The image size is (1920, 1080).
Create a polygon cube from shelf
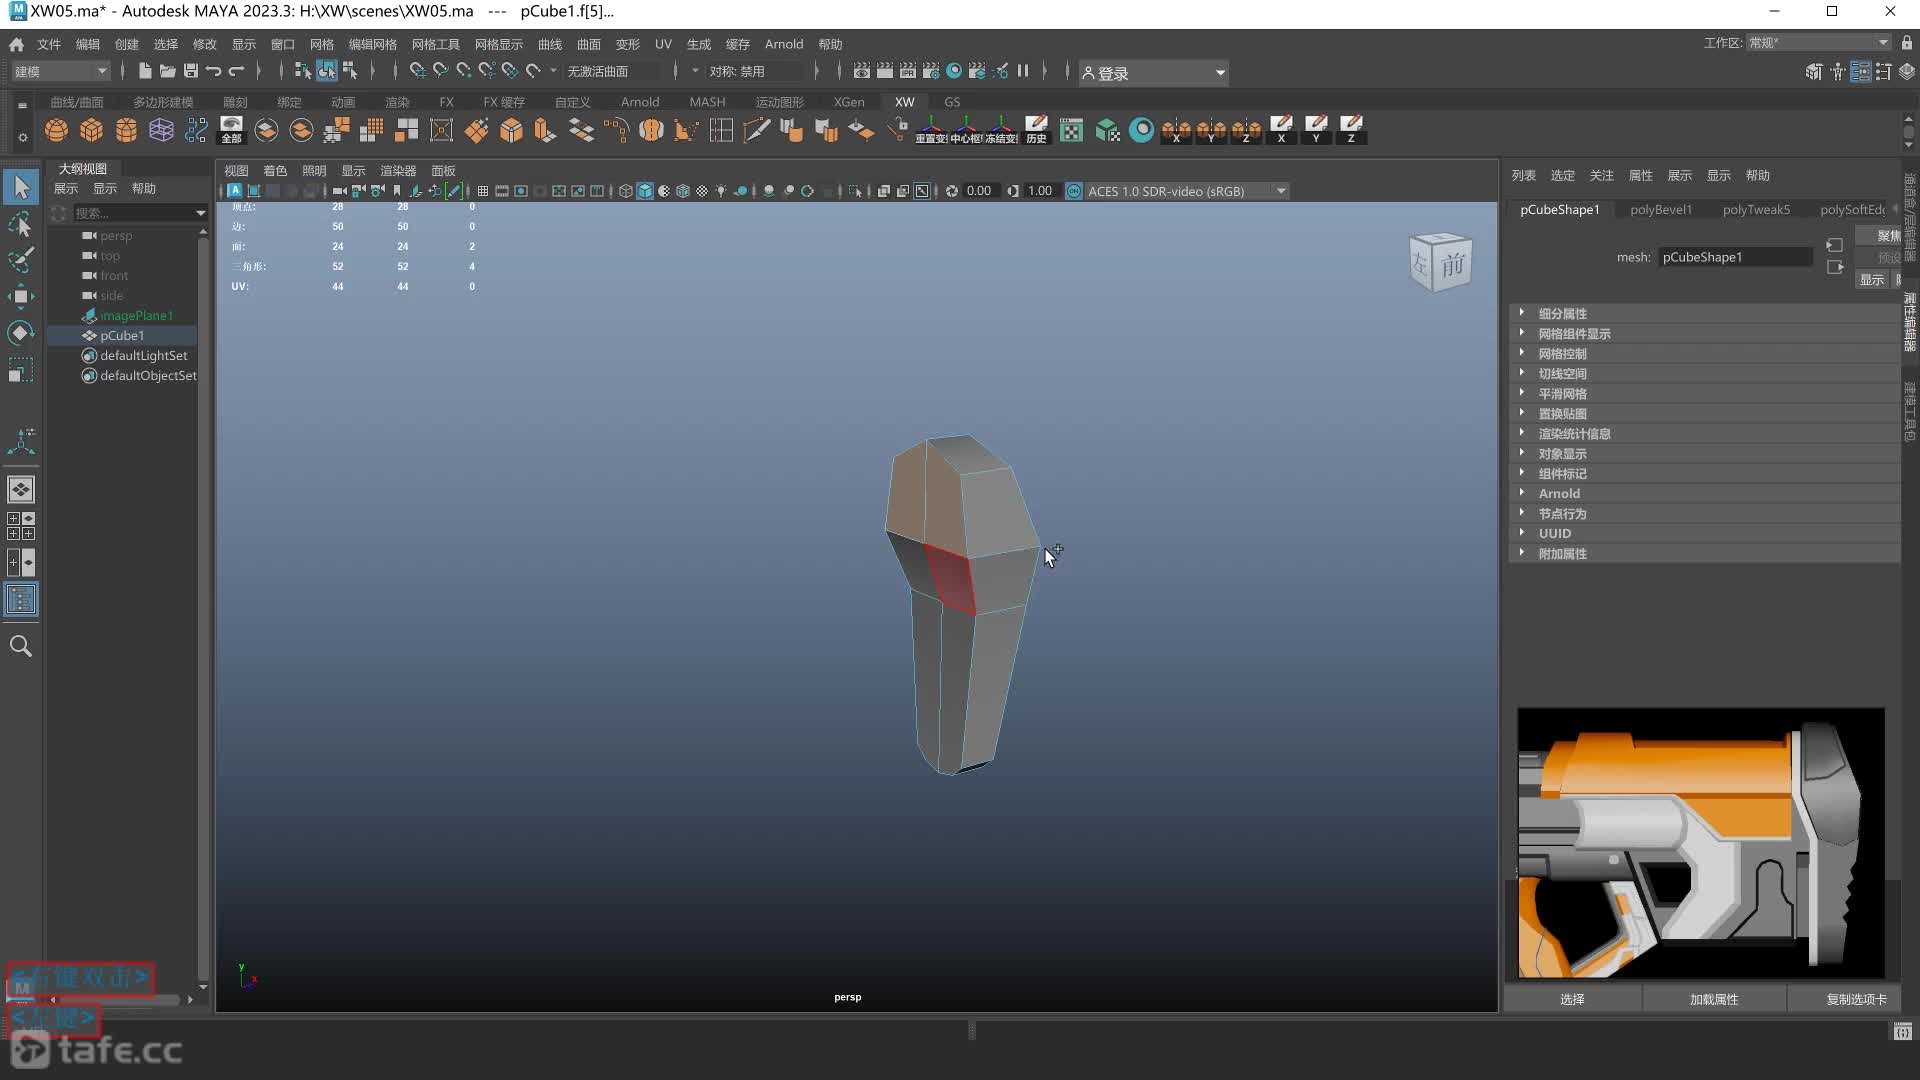(92, 130)
